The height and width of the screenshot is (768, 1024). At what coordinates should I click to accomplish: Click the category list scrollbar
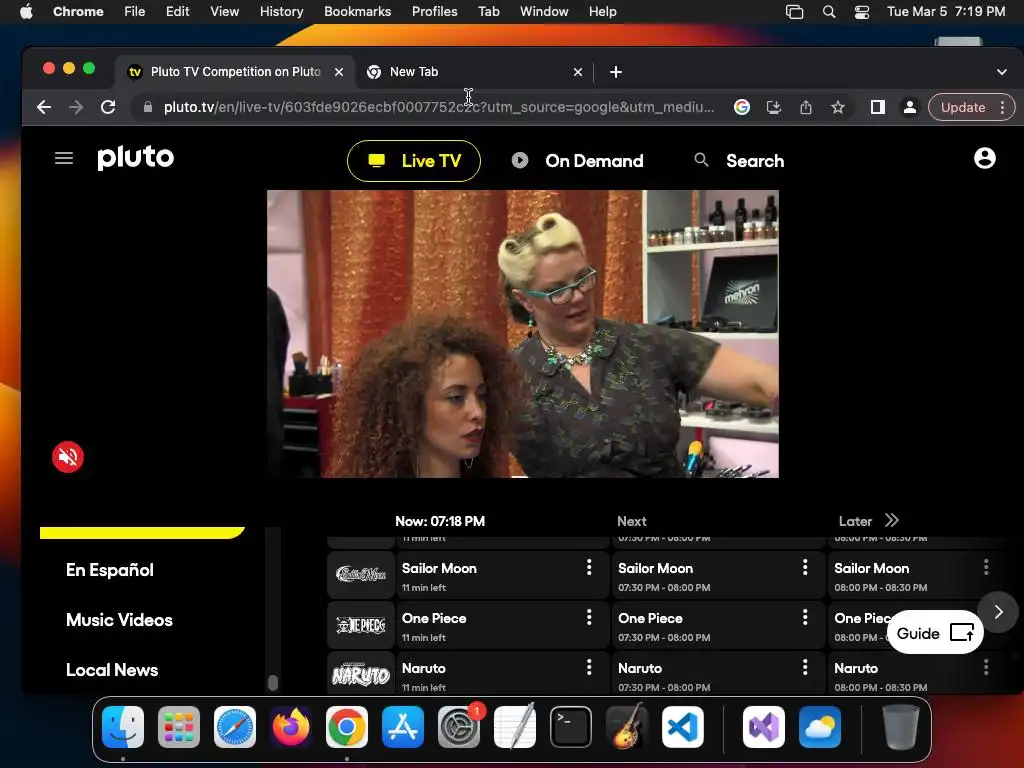pos(273,682)
